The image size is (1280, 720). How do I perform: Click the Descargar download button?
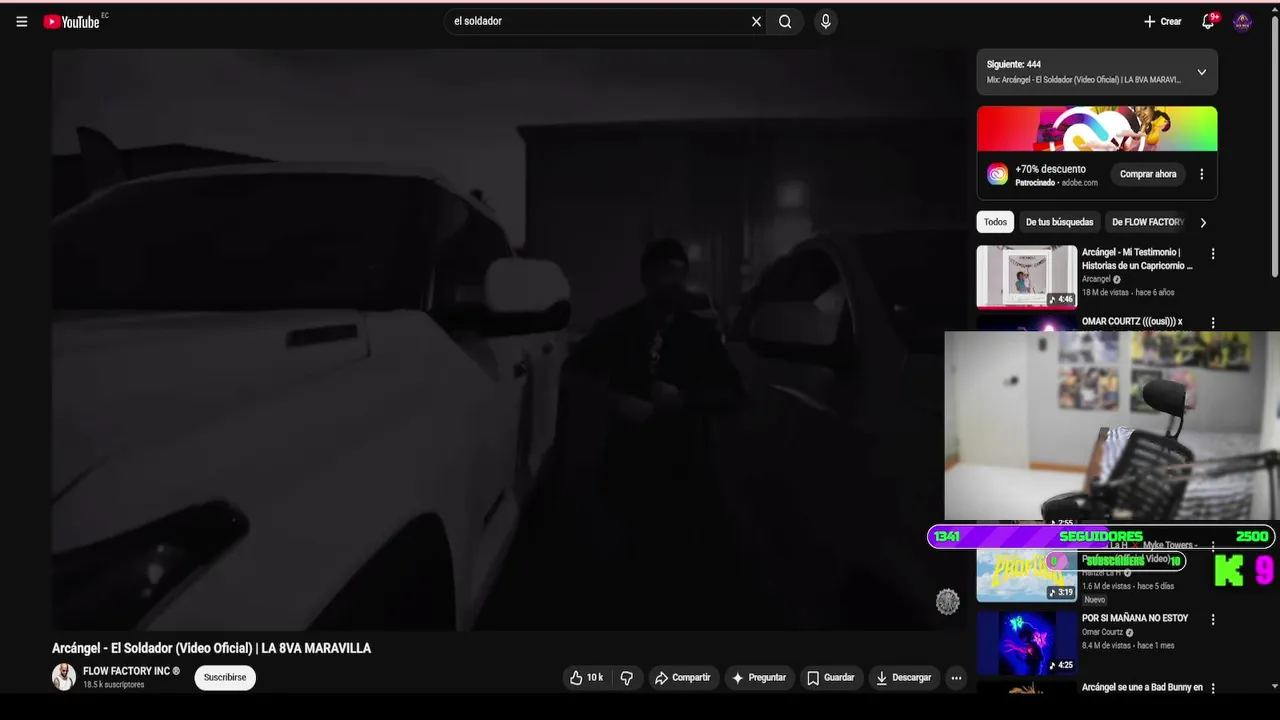[x=904, y=678]
